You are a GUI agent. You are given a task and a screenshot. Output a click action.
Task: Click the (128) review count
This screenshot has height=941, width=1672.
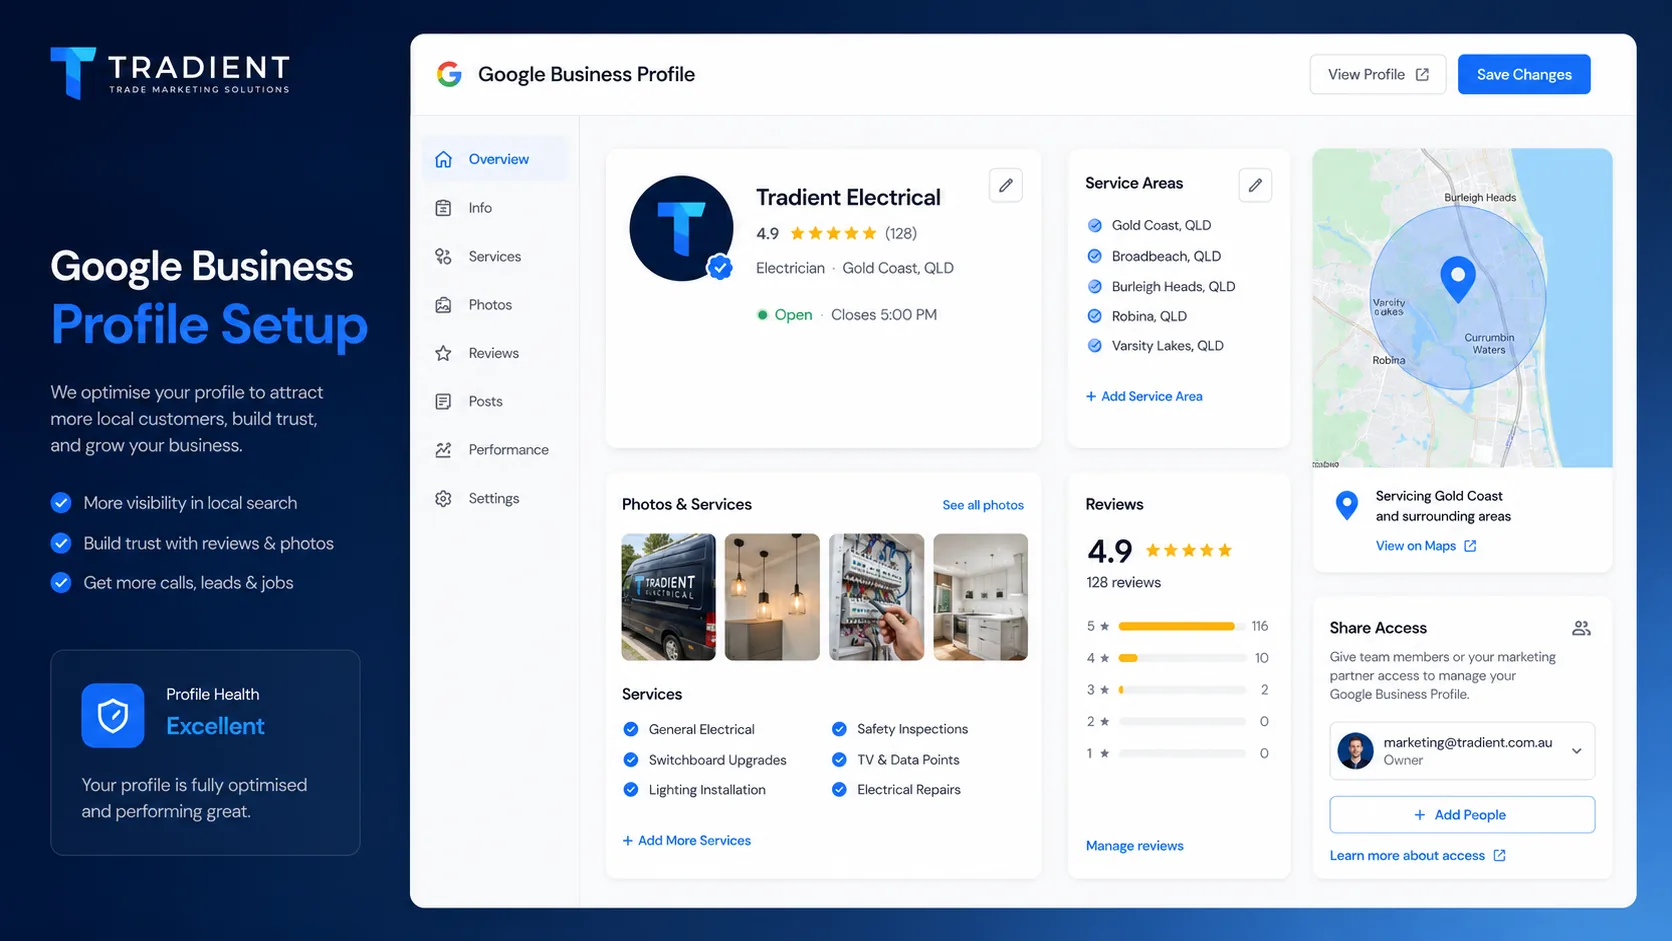901,234
